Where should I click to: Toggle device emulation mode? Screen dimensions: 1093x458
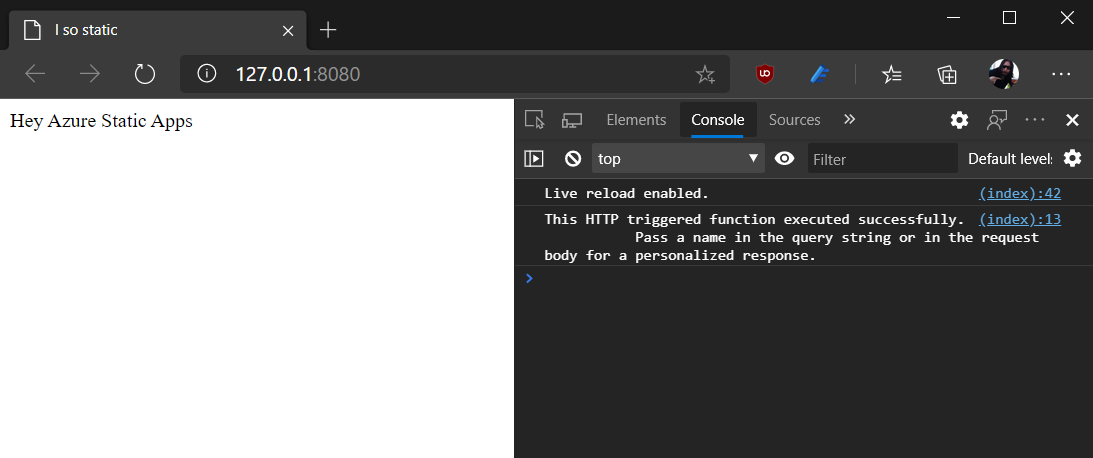pyautogui.click(x=572, y=120)
